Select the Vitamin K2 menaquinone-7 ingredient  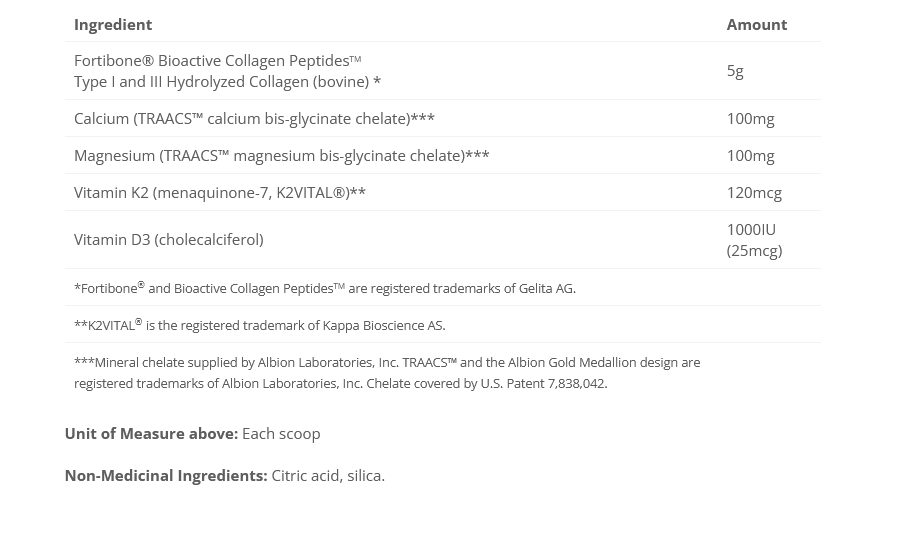219,192
